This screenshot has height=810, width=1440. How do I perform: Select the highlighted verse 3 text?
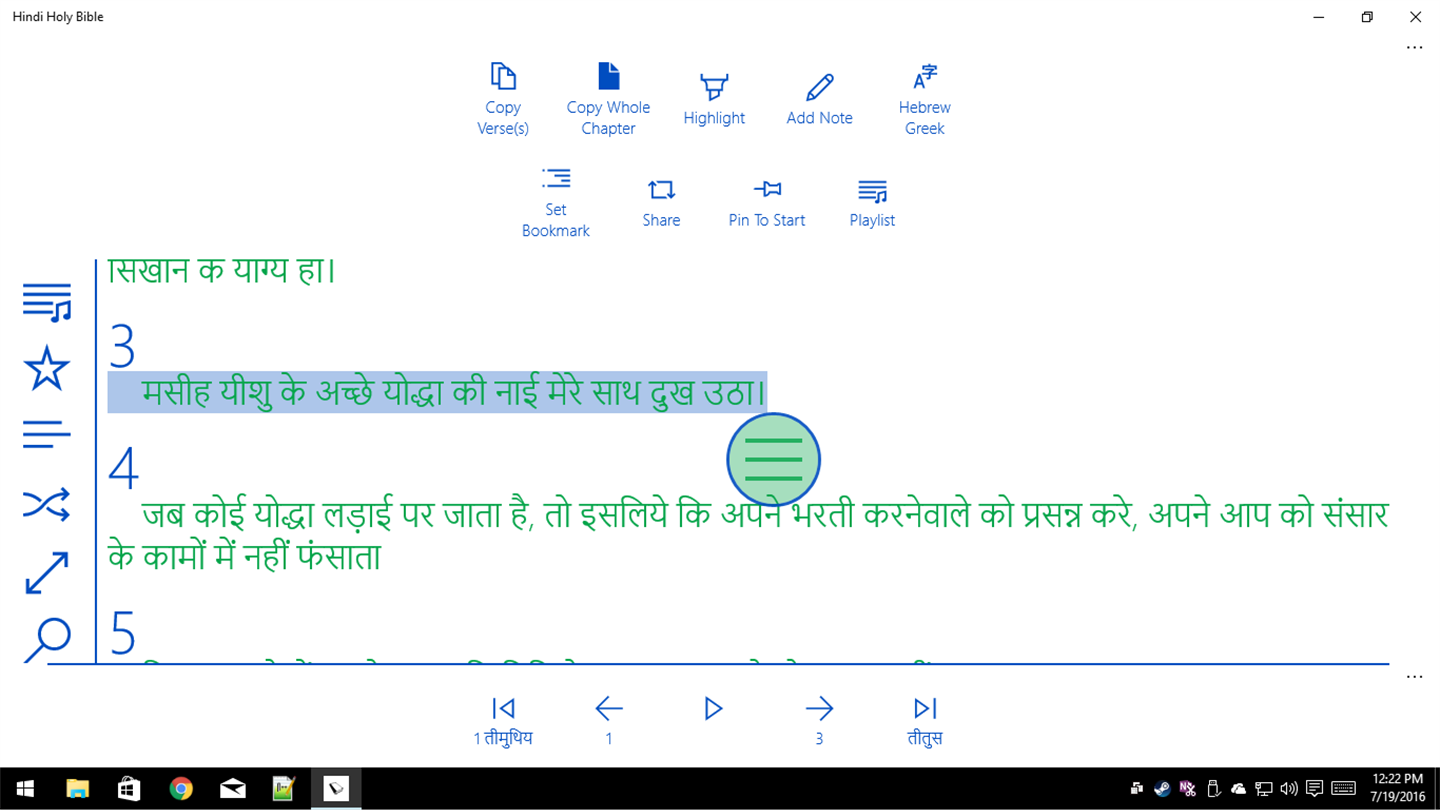tap(437, 392)
